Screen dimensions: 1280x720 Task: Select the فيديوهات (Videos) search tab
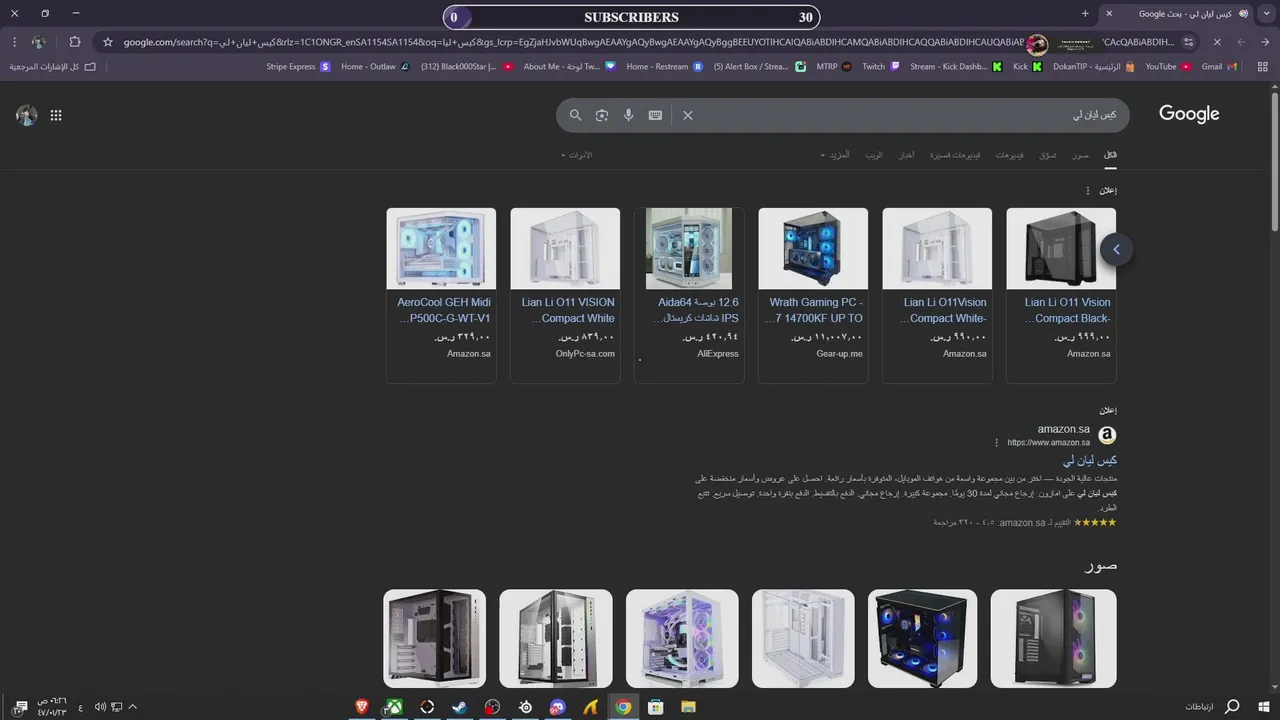pyautogui.click(x=1009, y=155)
